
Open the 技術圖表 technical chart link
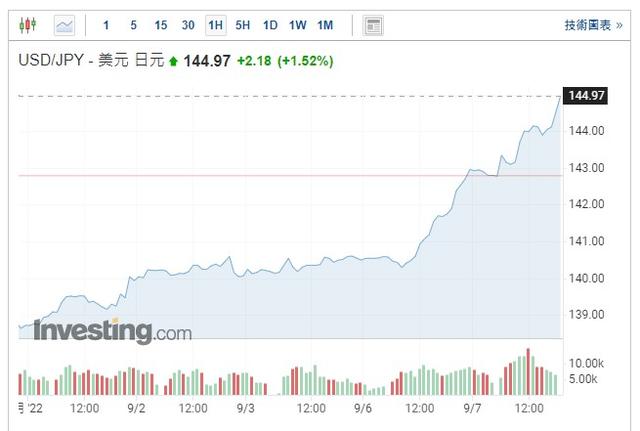(x=593, y=25)
